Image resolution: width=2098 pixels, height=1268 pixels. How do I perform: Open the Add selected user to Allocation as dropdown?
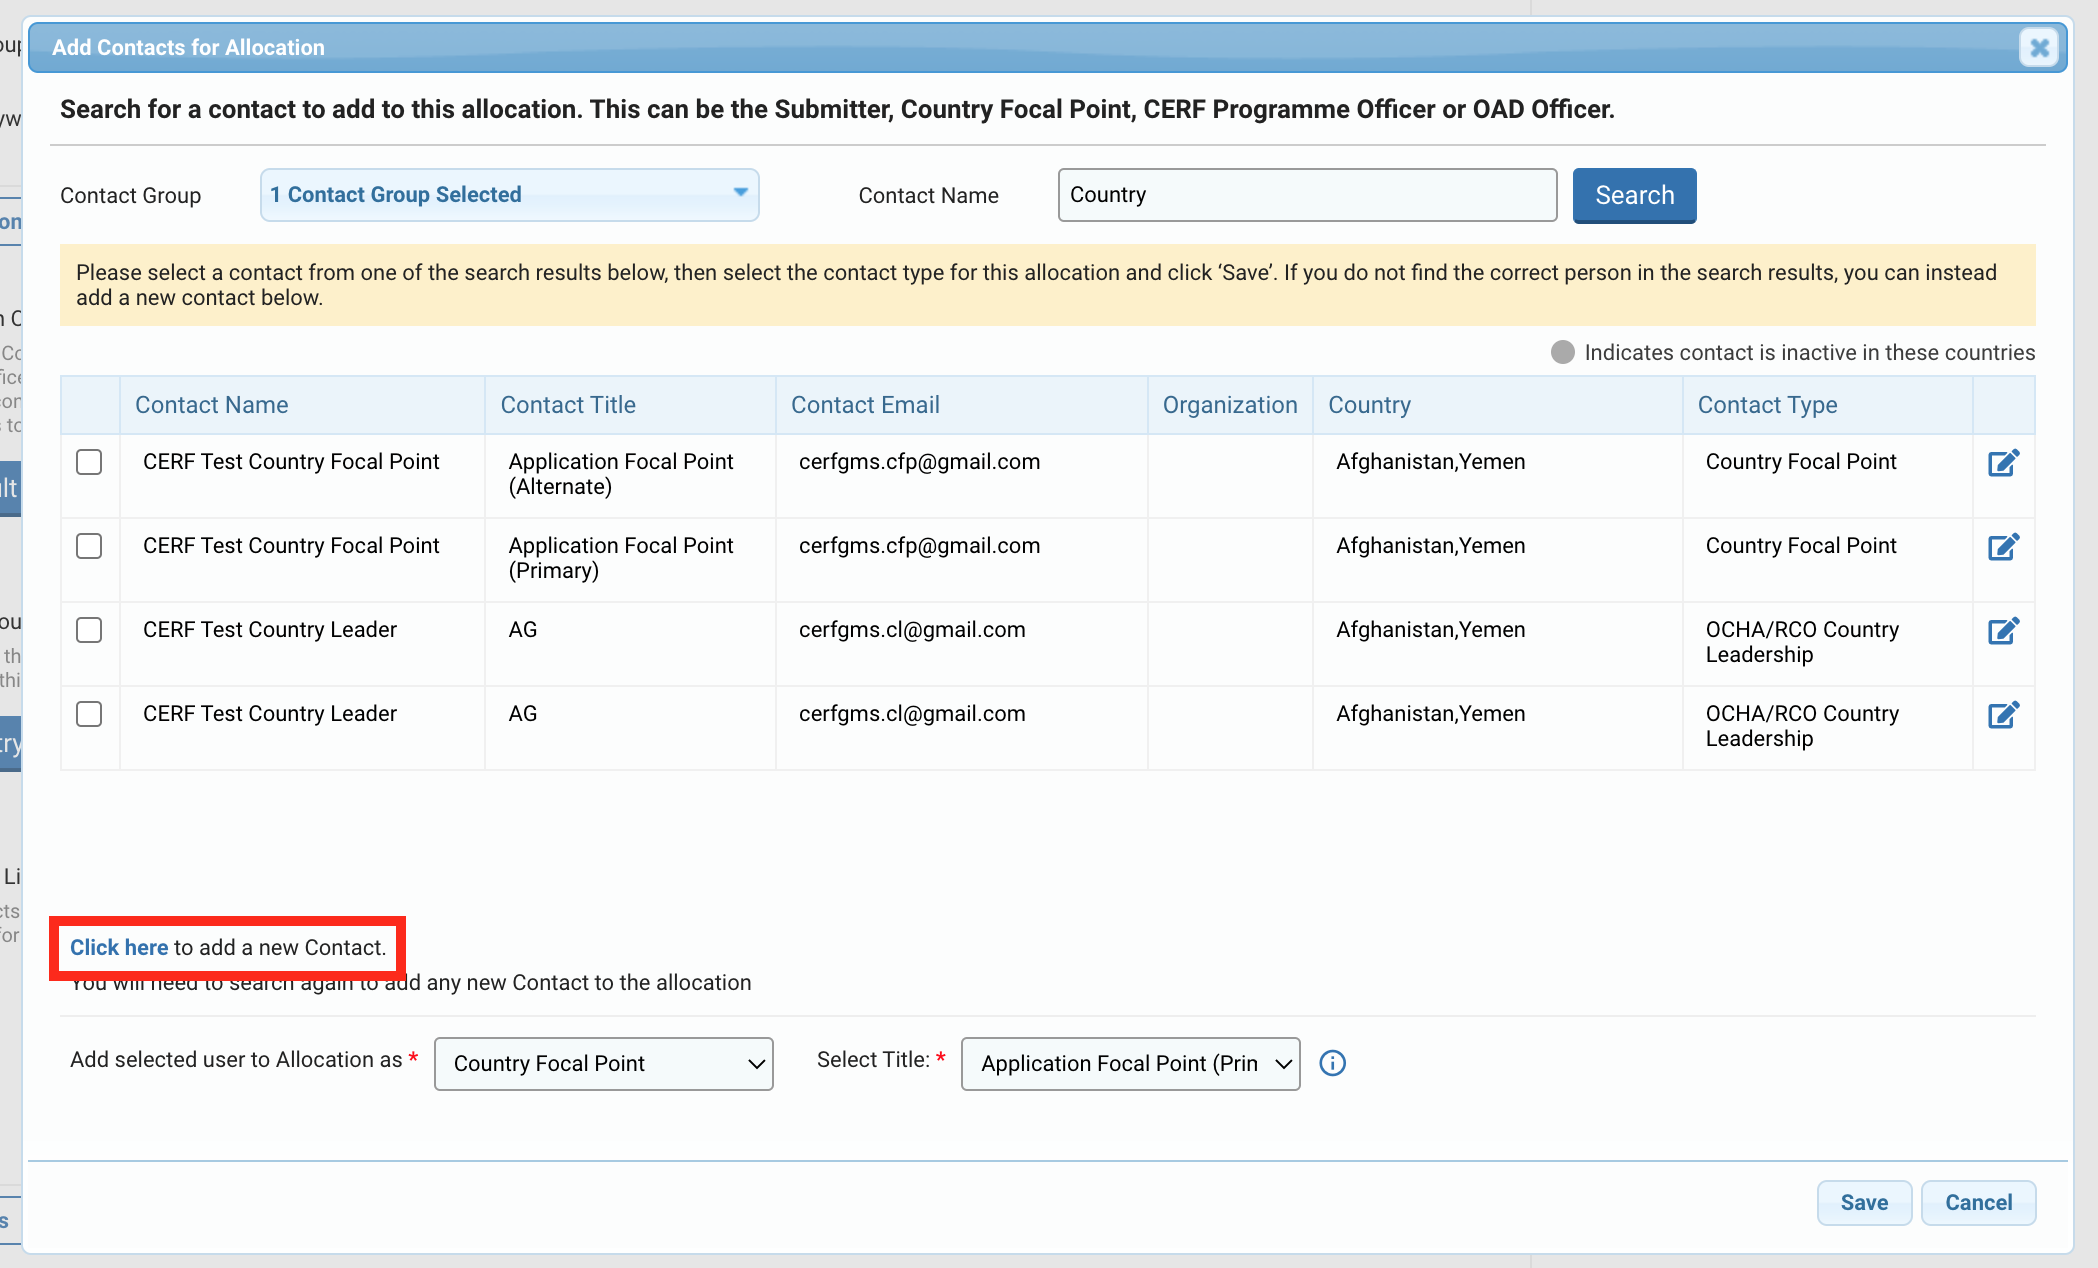point(603,1064)
